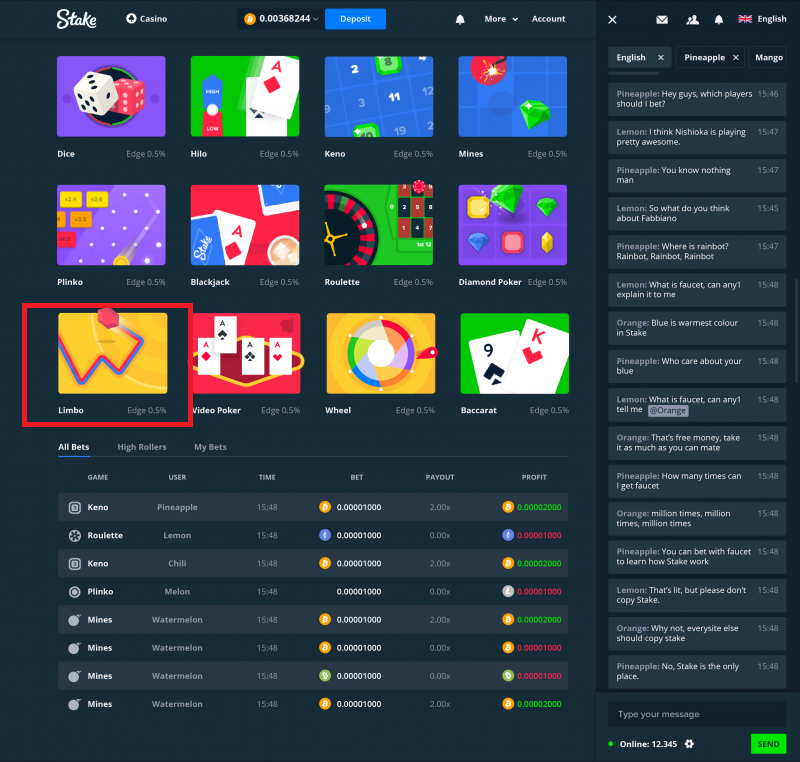The height and width of the screenshot is (762, 800).
Task: Open the Roulette game thumbnail
Action: pyautogui.click(x=379, y=225)
